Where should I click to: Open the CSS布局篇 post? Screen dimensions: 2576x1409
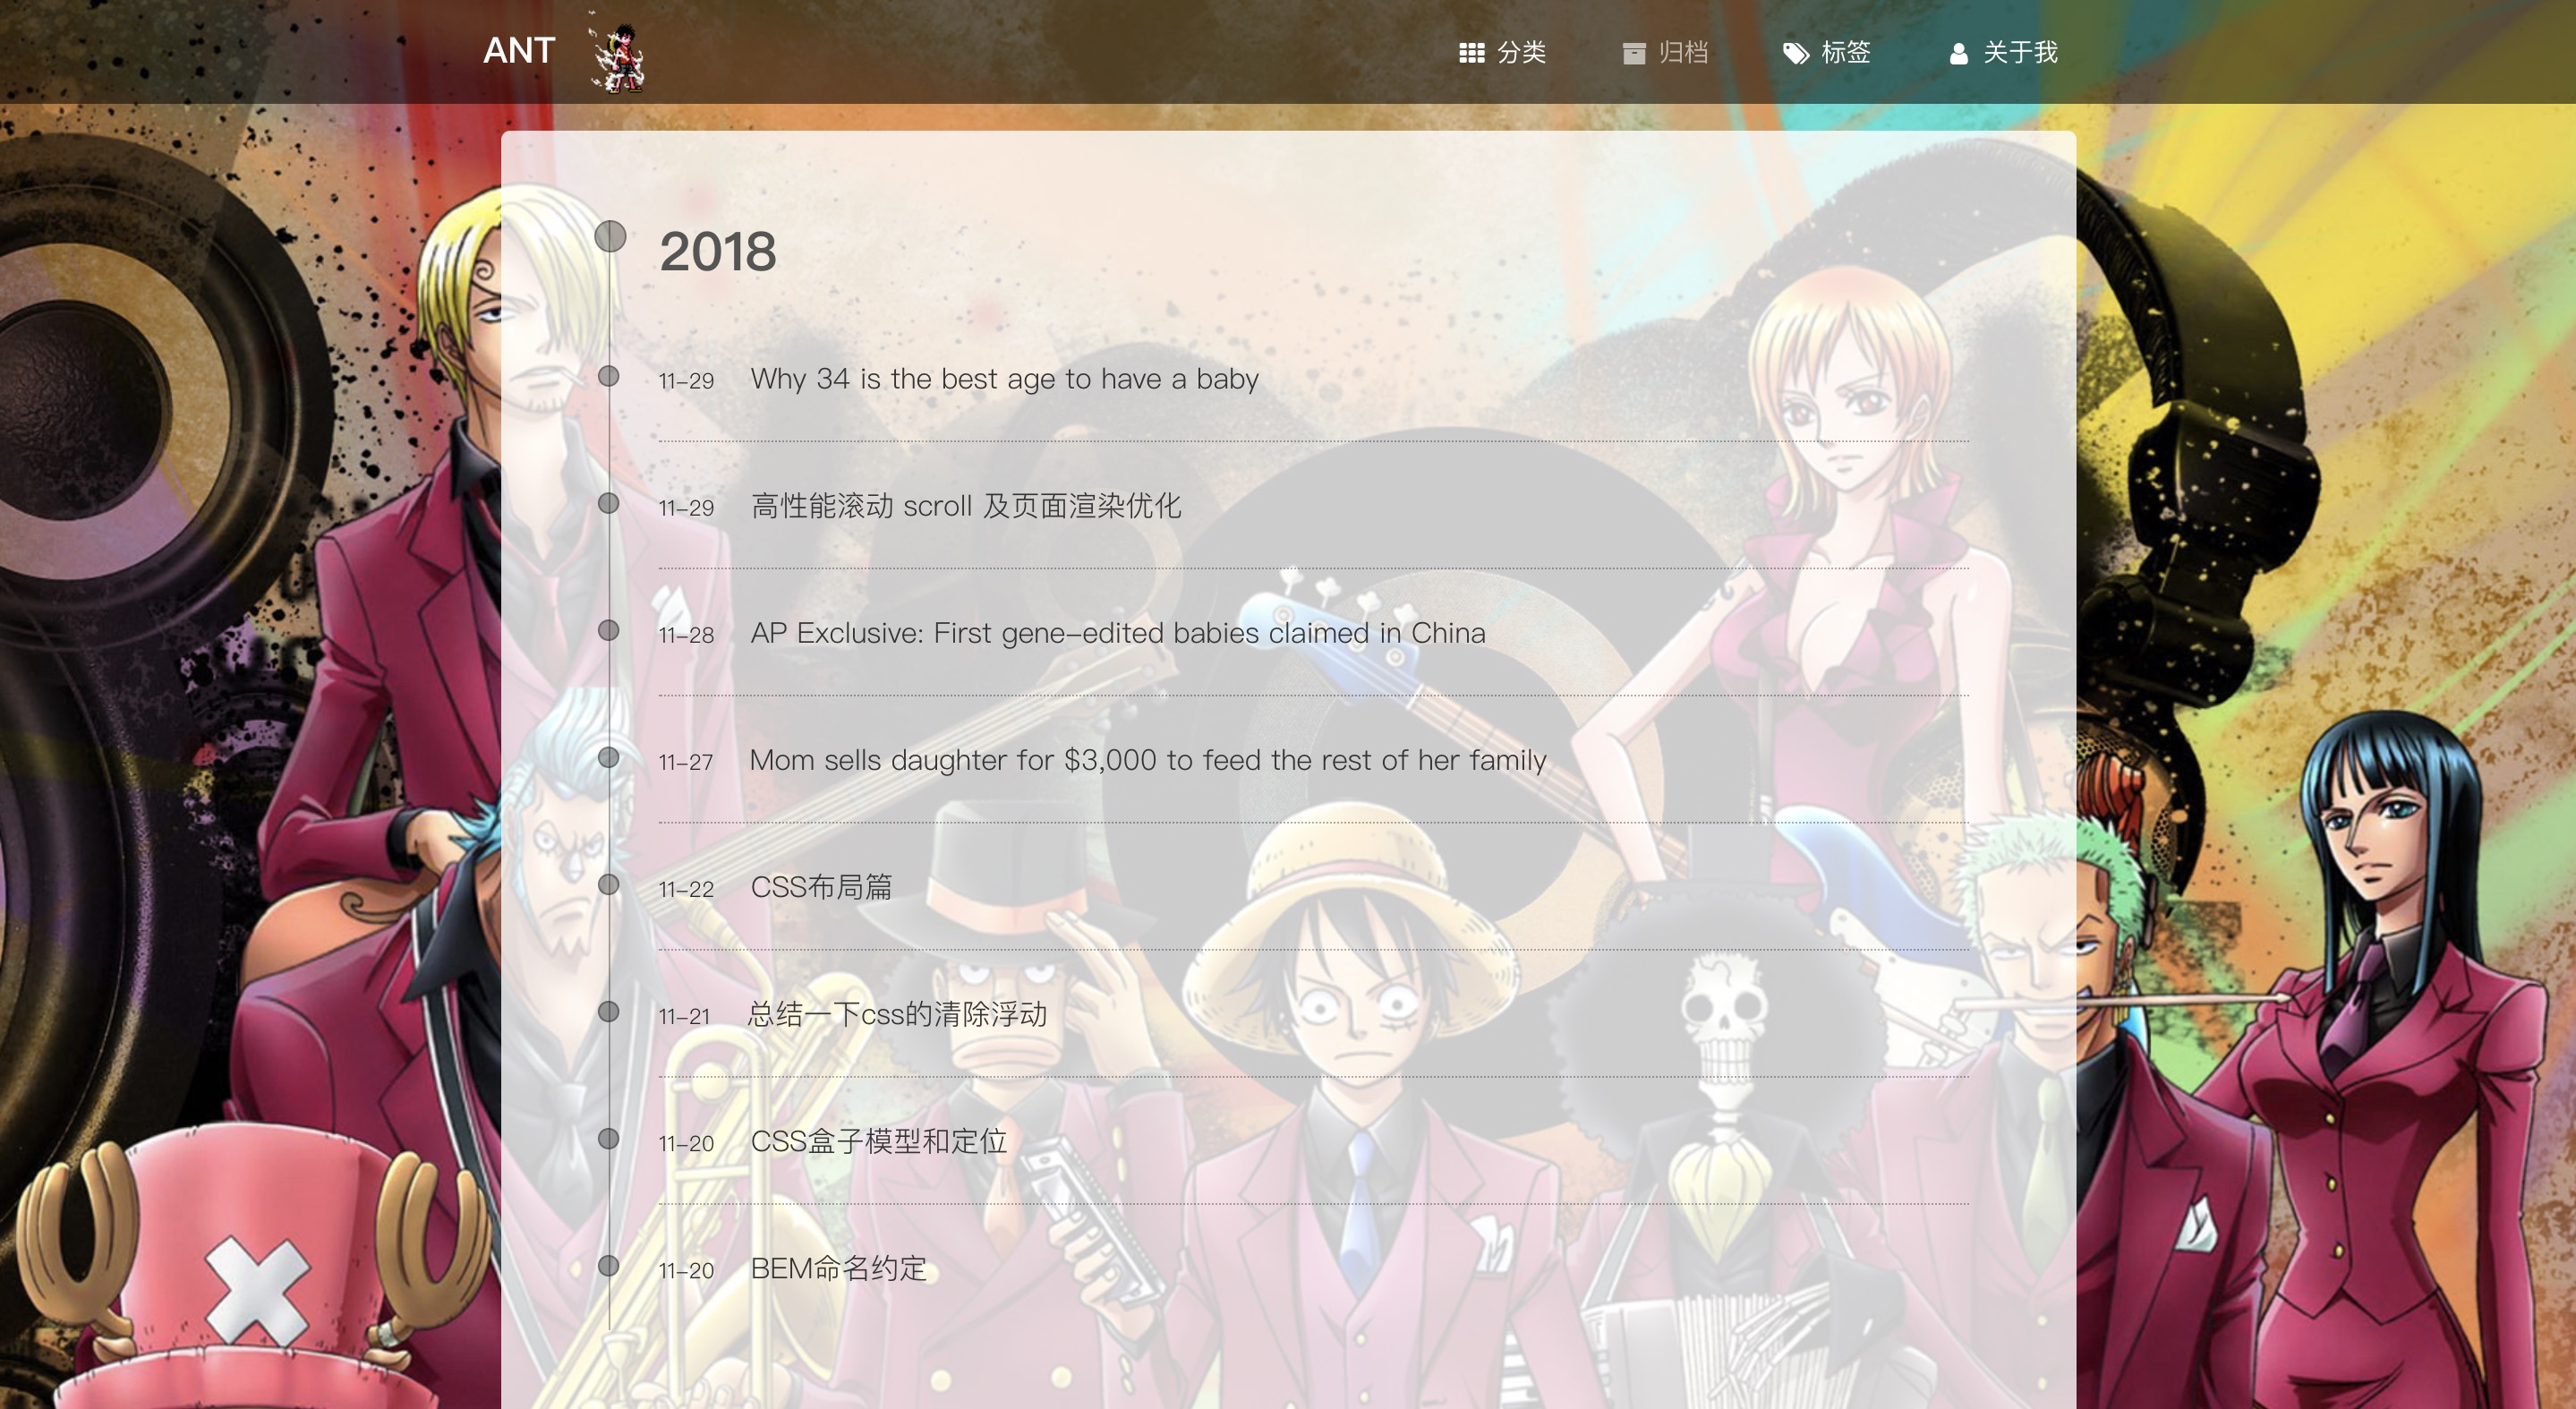820,887
